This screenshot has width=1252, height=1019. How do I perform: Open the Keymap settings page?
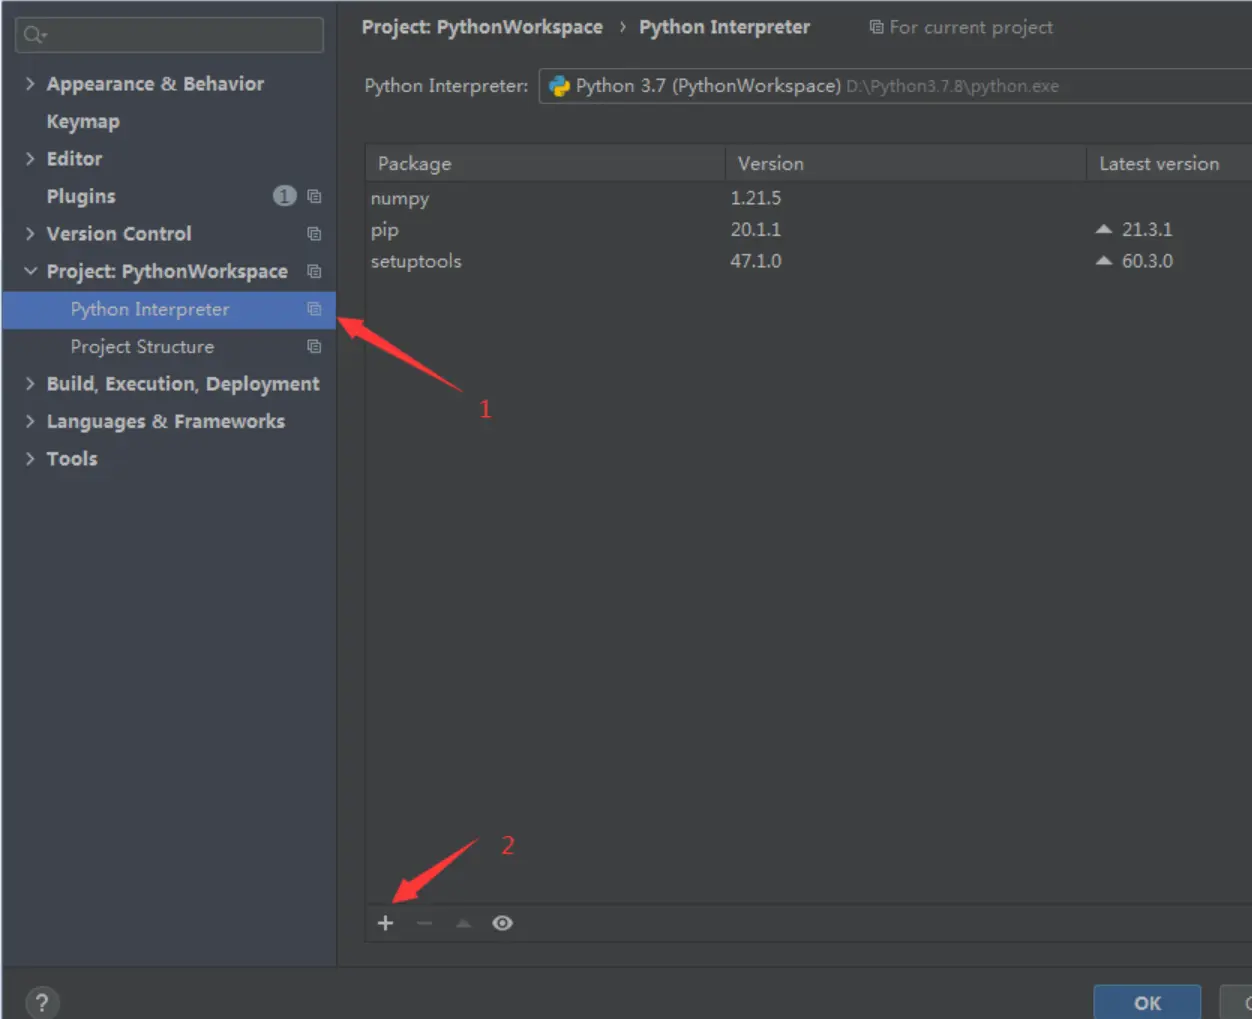coord(83,122)
